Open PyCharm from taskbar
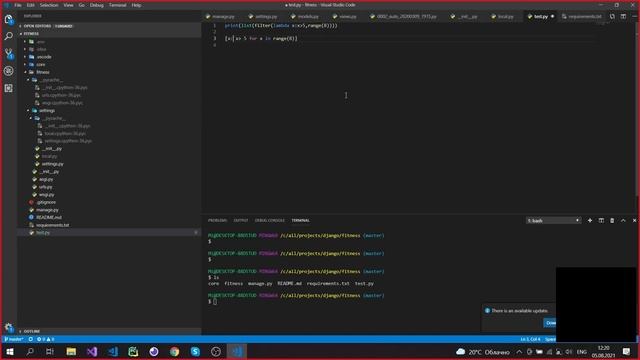The width and height of the screenshot is (640, 360). [133, 351]
